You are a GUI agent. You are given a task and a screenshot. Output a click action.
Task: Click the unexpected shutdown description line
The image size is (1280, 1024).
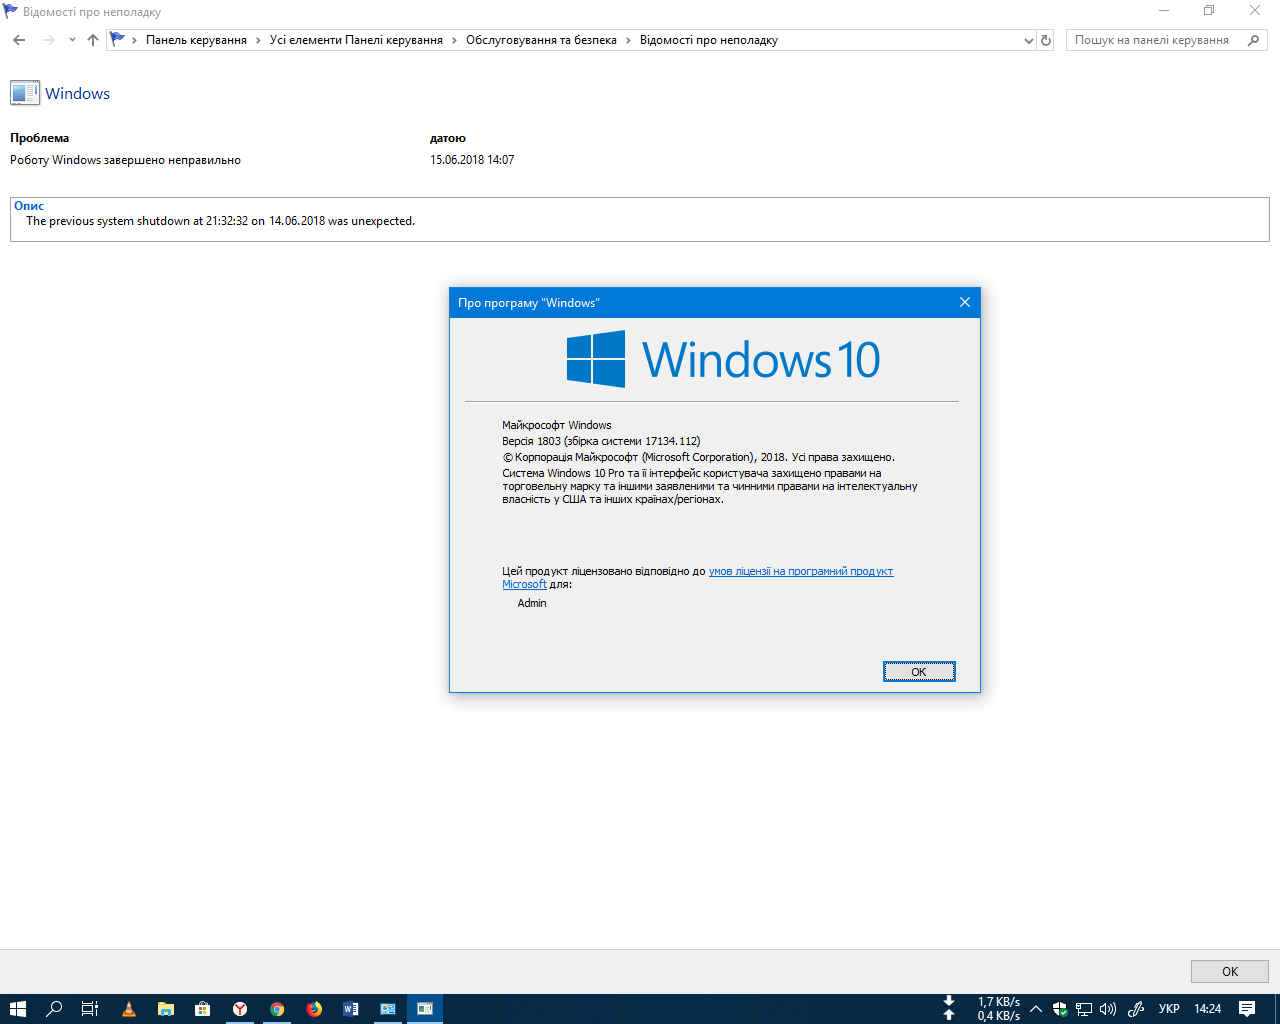click(220, 221)
